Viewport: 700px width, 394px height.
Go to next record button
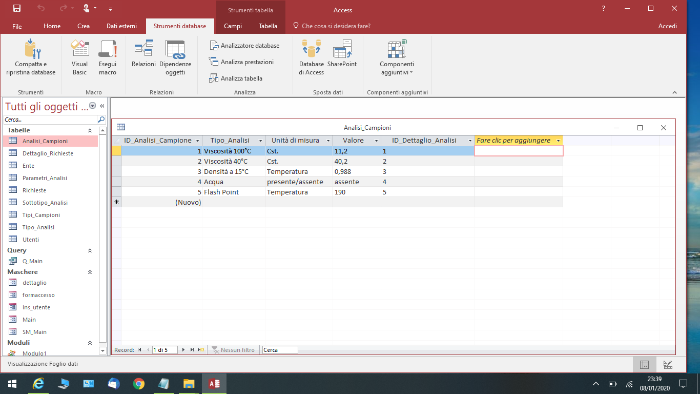click(x=183, y=350)
